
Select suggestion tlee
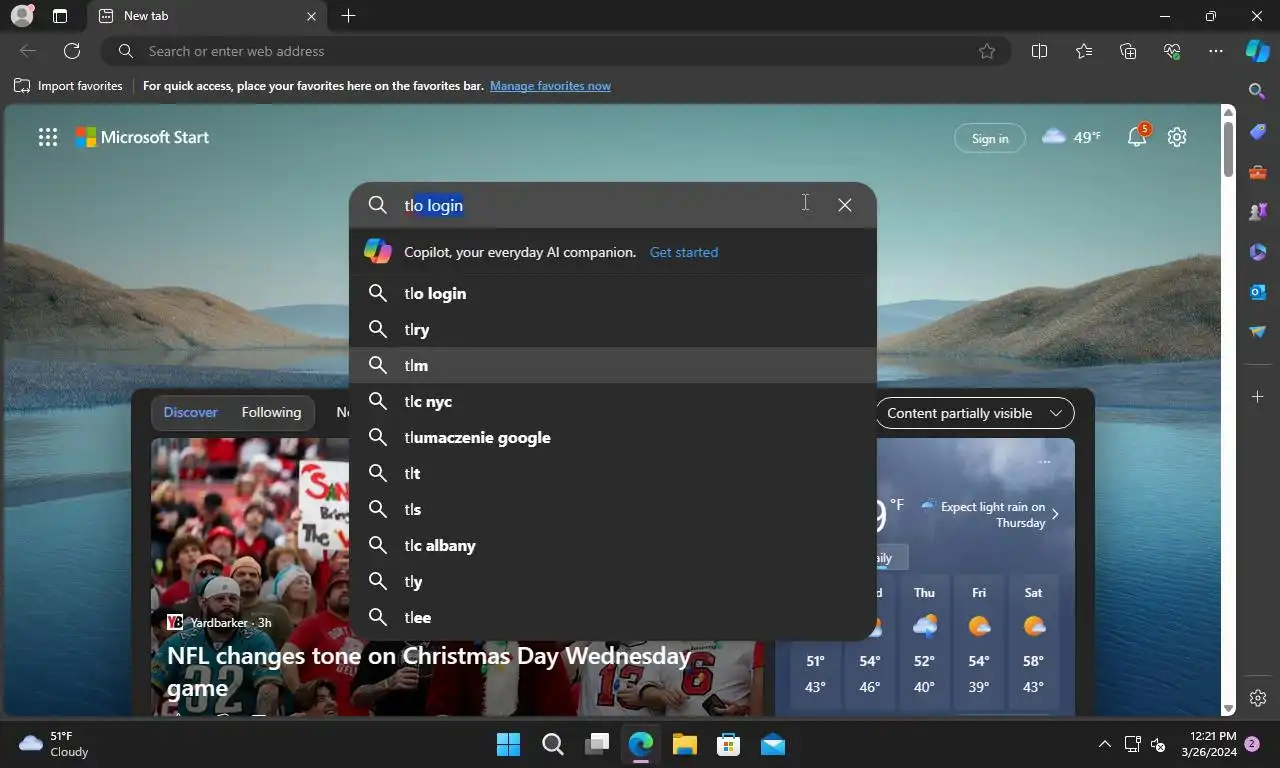[613, 617]
